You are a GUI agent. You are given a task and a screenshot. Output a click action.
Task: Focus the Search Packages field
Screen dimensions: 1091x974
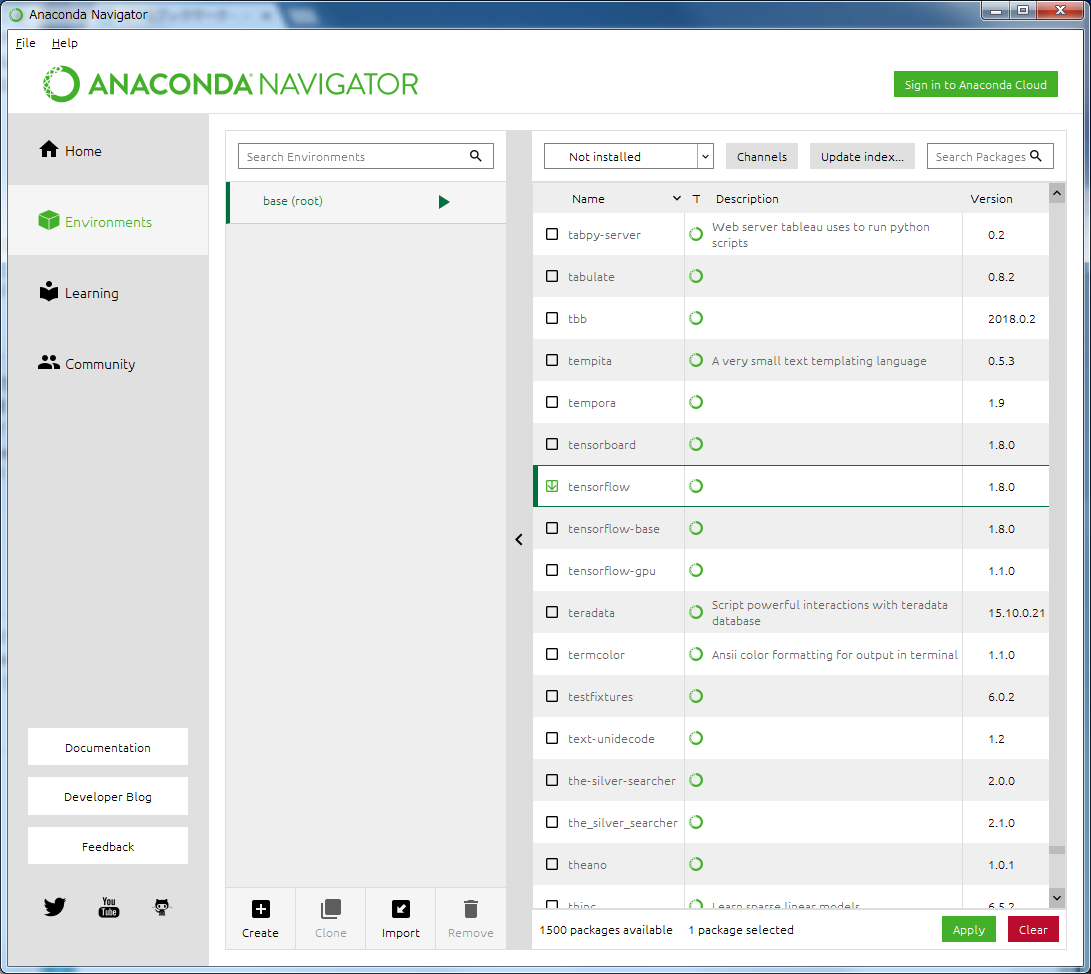(990, 156)
